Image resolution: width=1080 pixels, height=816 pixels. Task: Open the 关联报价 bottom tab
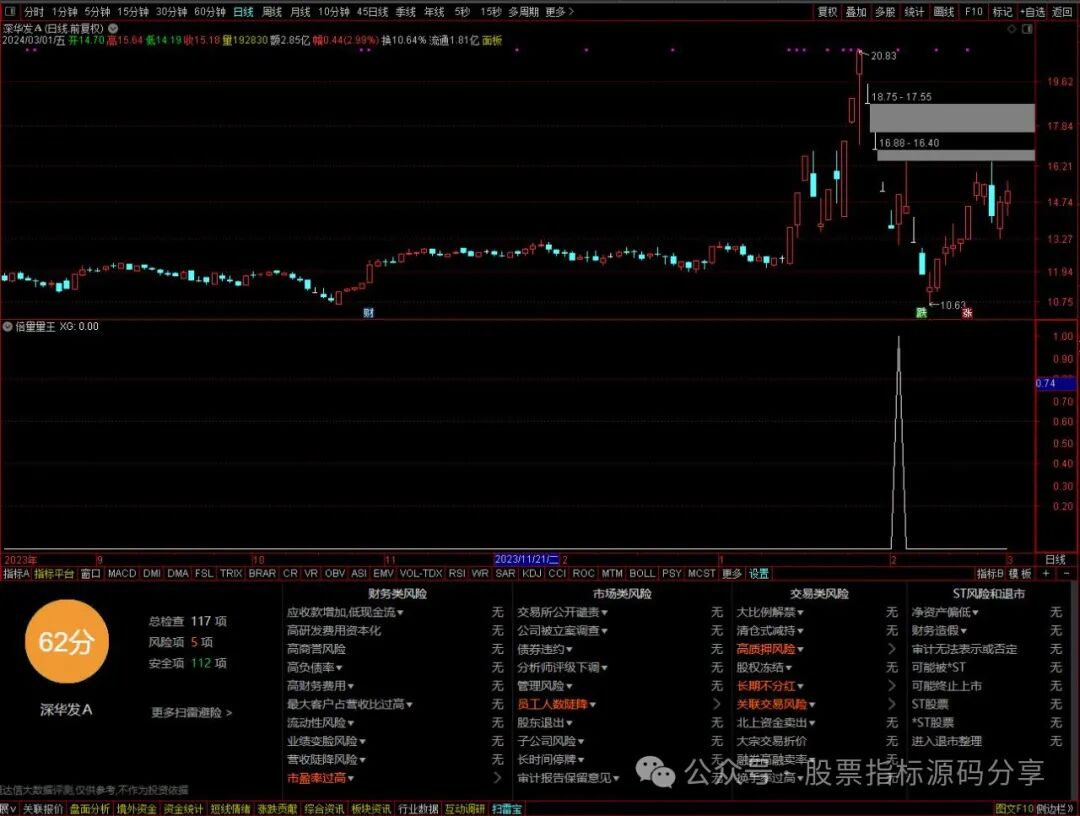pos(43,808)
